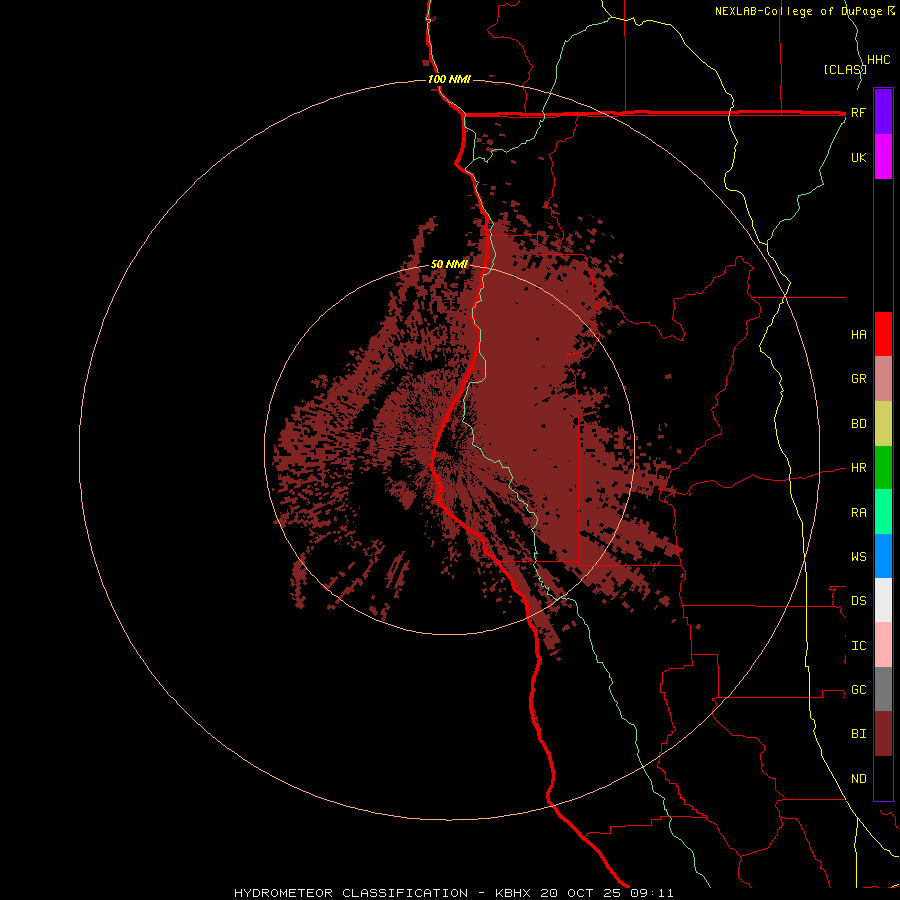Image resolution: width=900 pixels, height=900 pixels.
Task: Click the UK legend label
Action: tap(859, 158)
